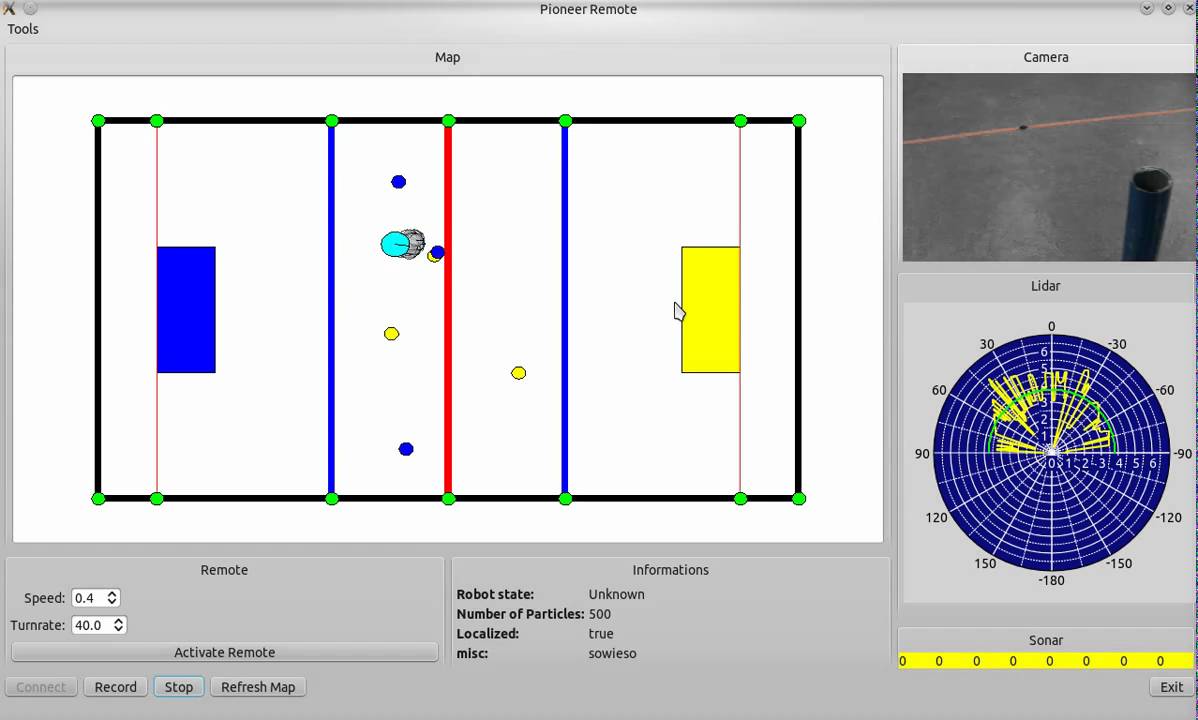Image resolution: width=1198 pixels, height=720 pixels.
Task: Click green marker atop left blue line
Action: coord(332,121)
